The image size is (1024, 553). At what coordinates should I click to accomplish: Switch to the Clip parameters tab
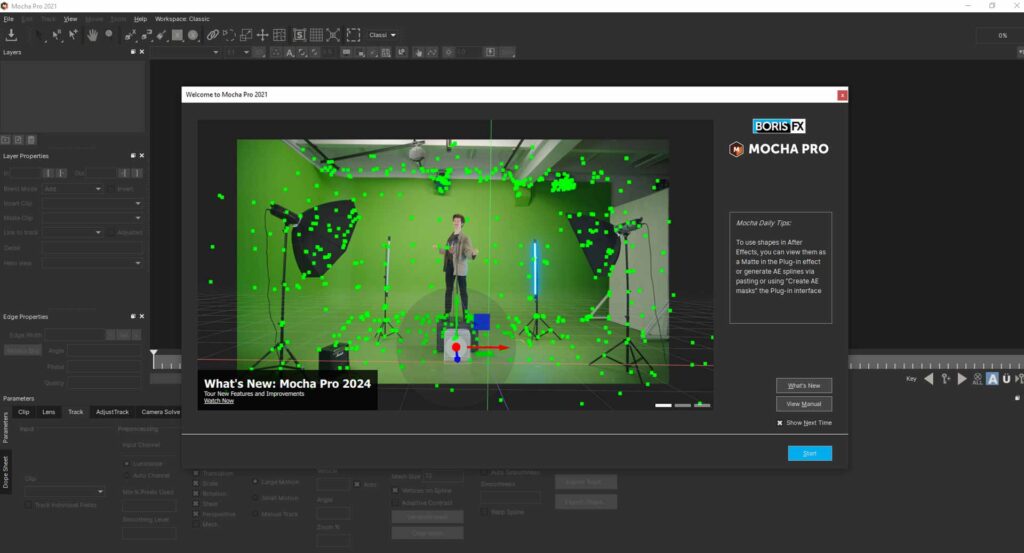click(24, 412)
